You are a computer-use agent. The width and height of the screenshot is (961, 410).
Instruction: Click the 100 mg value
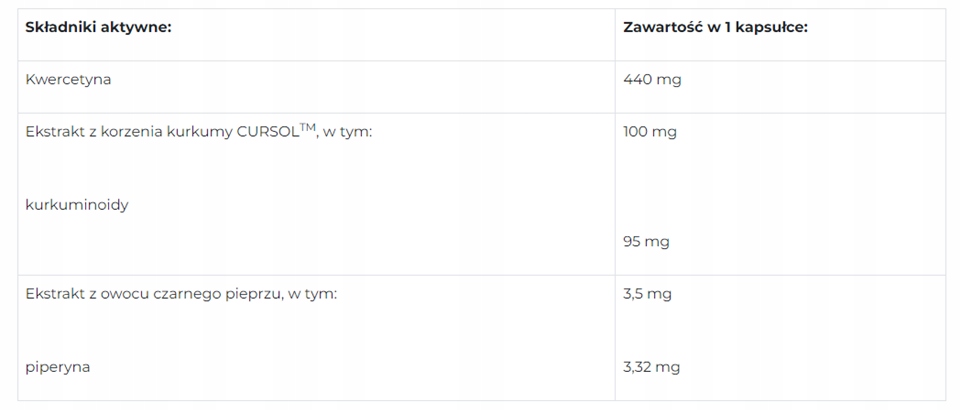650,132
